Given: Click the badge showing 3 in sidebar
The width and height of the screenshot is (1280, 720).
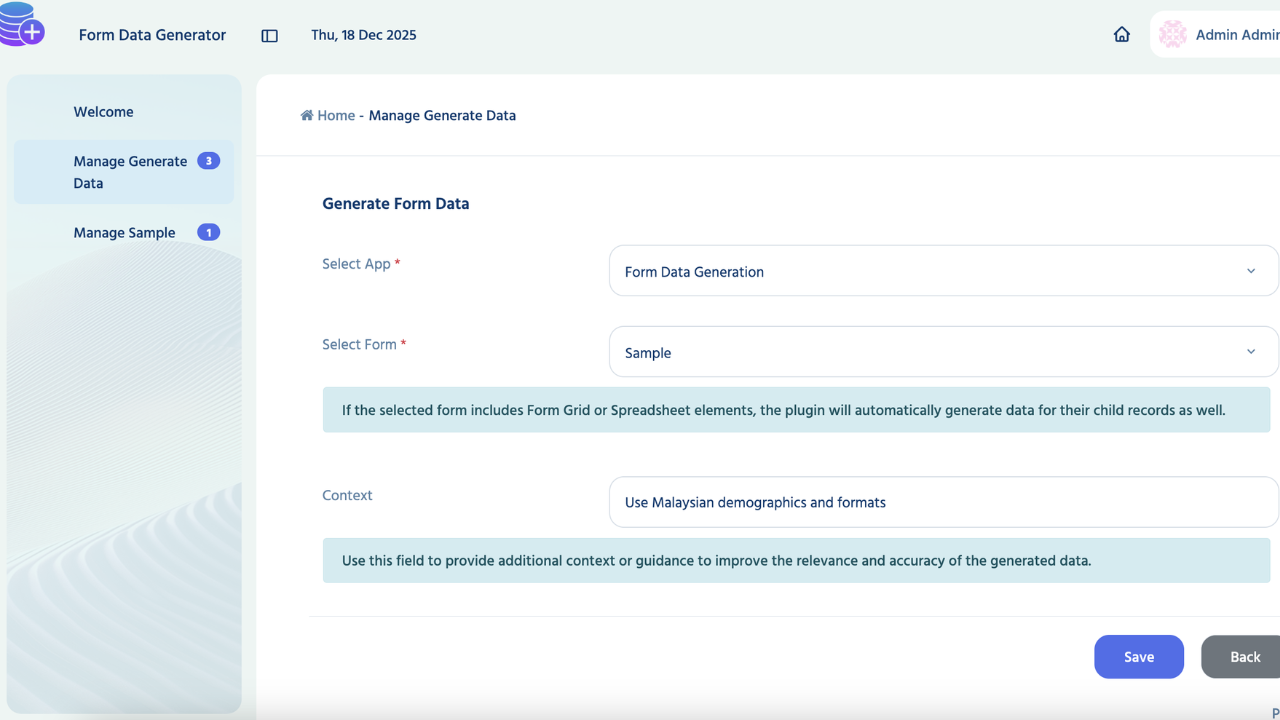Looking at the screenshot, I should [208, 161].
